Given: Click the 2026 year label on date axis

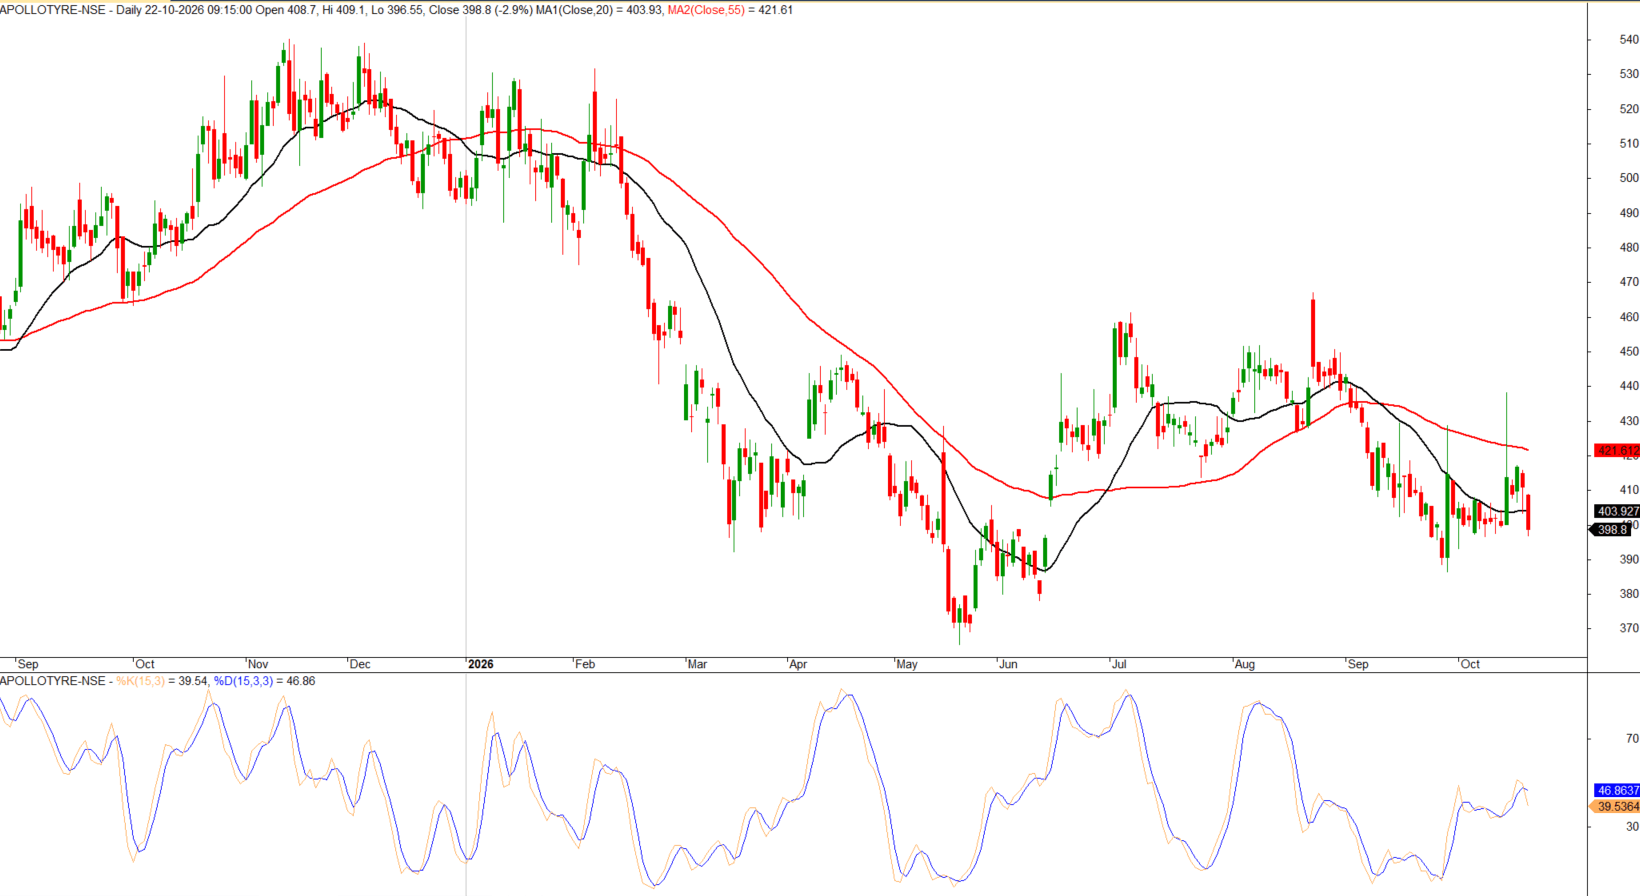Looking at the screenshot, I should 481,664.
